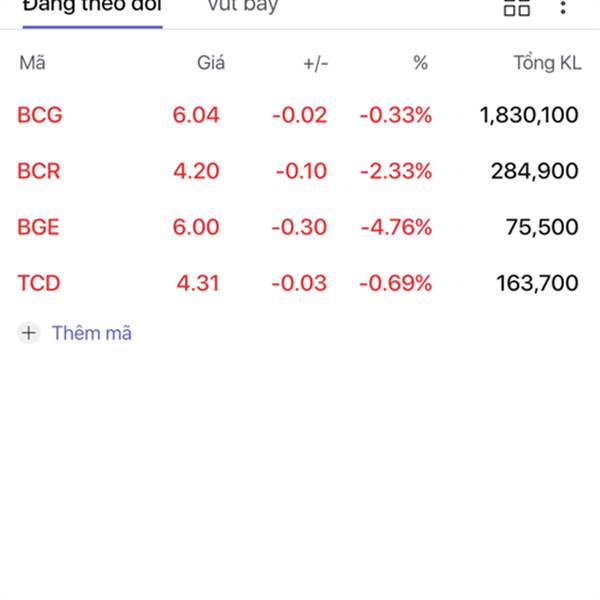600x600 pixels.
Task: Tap the plus icon beside Thêm mã
Action: tap(29, 333)
